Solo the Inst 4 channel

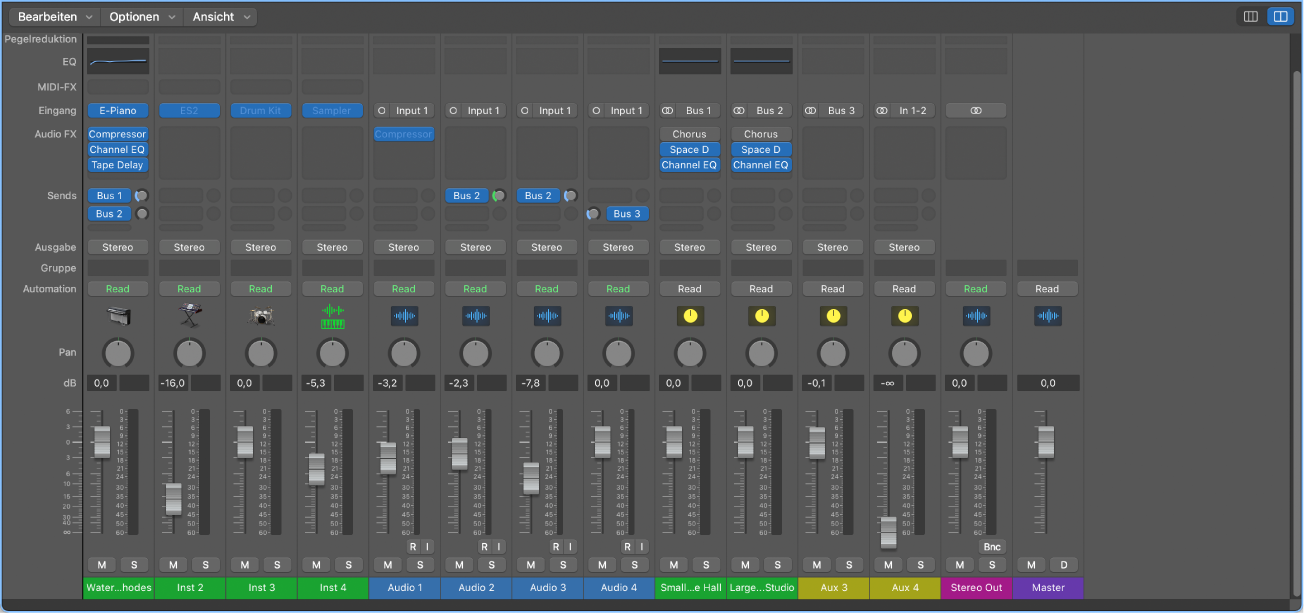point(348,564)
